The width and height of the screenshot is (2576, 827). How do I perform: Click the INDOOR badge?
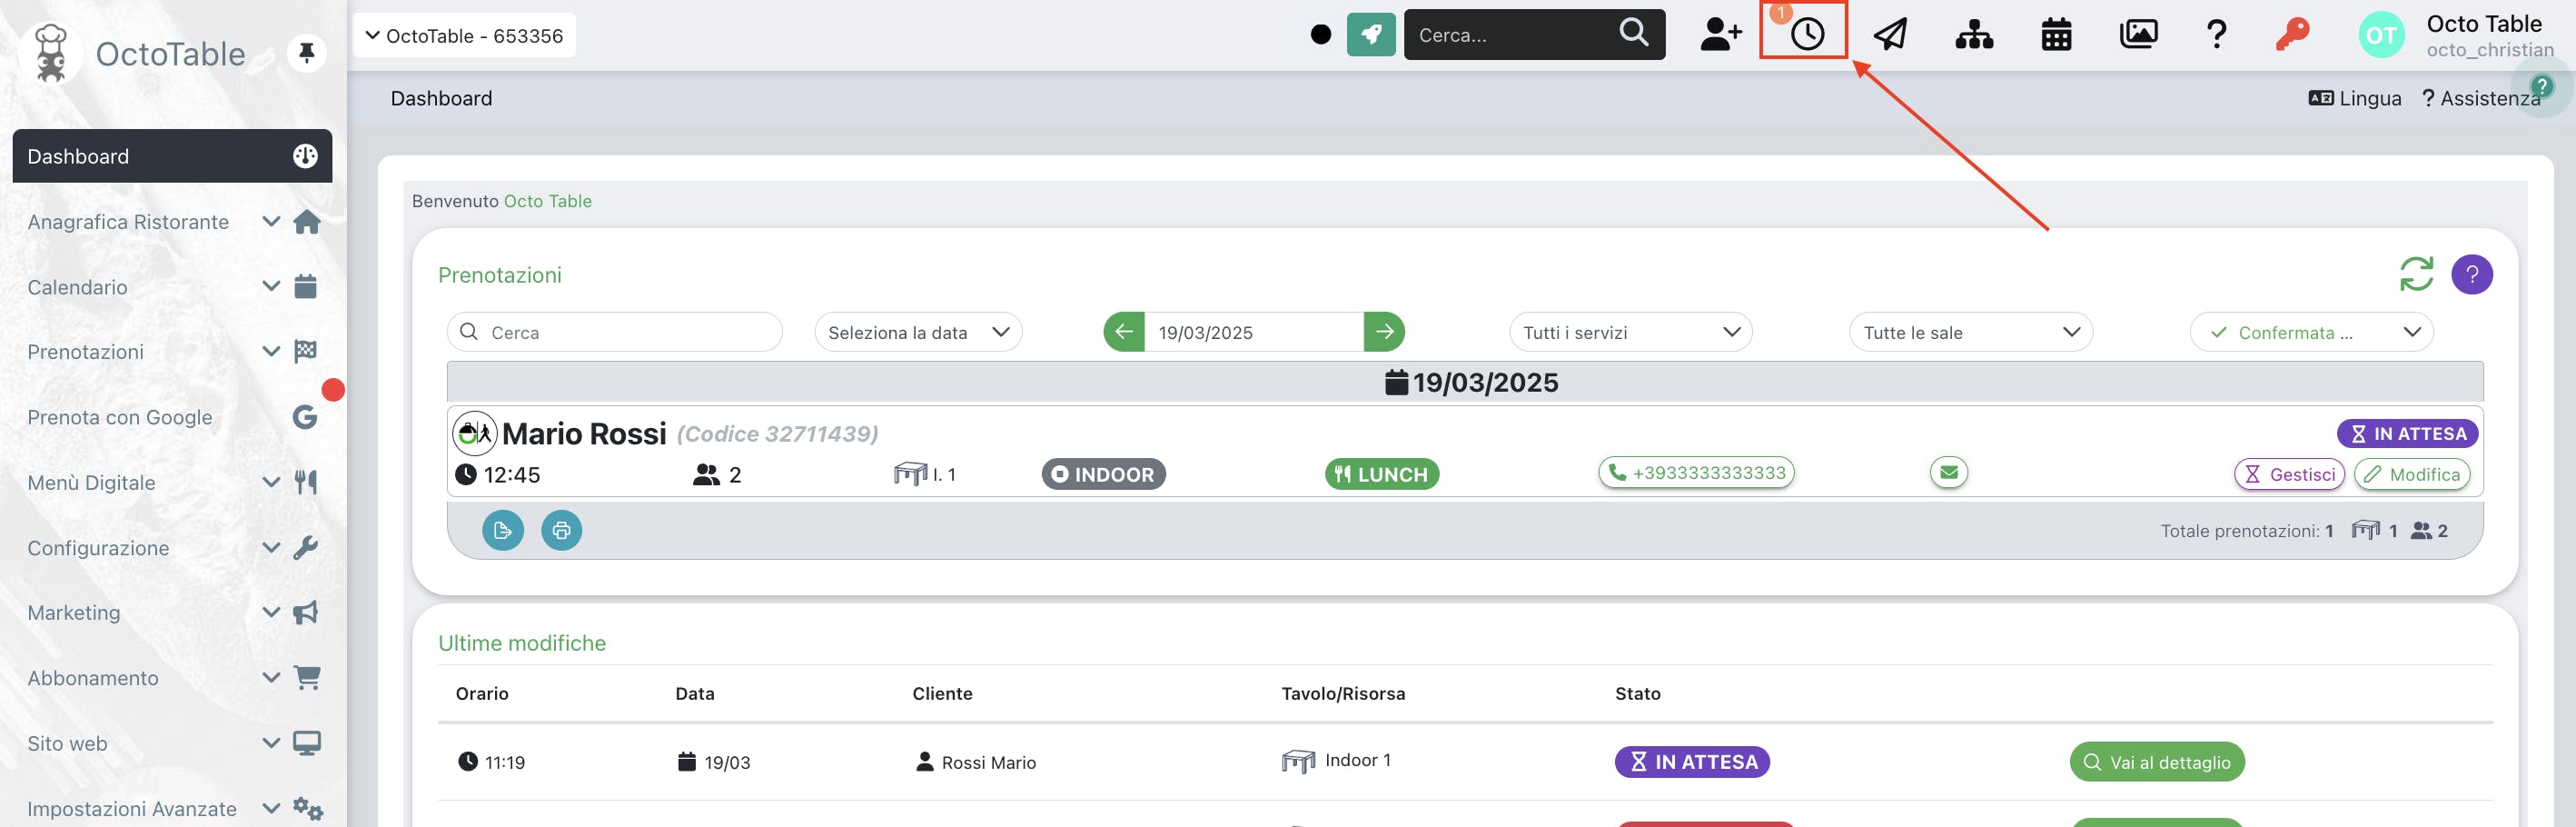pyautogui.click(x=1103, y=474)
